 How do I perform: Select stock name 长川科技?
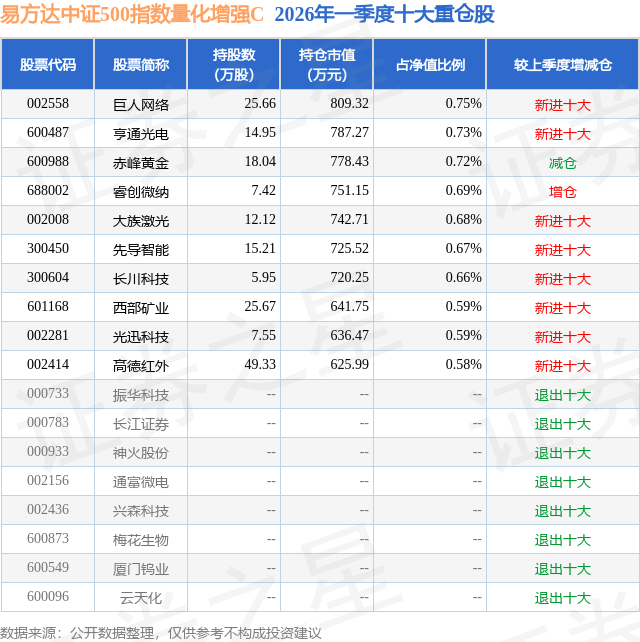[141, 279]
